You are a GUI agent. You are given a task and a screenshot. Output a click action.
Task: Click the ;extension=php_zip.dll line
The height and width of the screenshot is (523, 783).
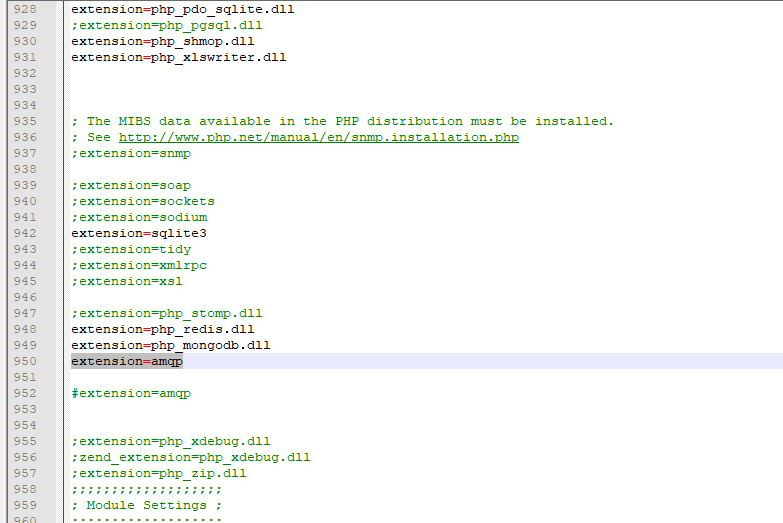(x=158, y=473)
